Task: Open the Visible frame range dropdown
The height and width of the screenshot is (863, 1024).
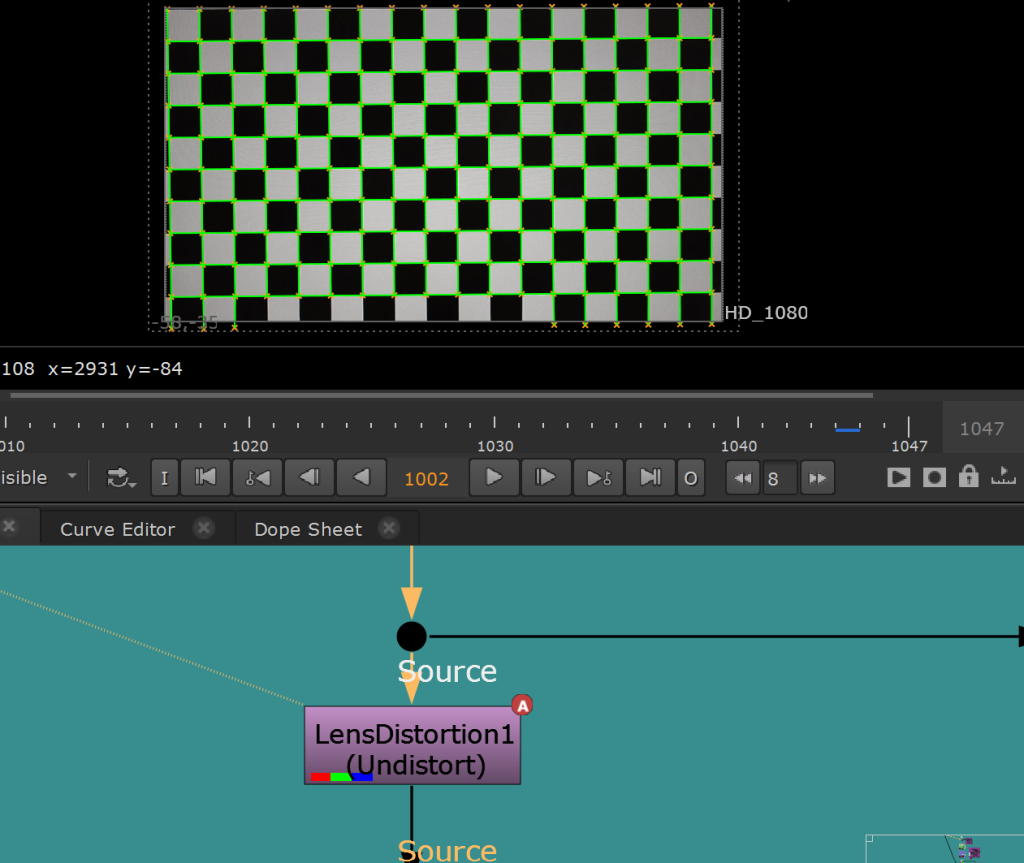Action: tap(39, 478)
